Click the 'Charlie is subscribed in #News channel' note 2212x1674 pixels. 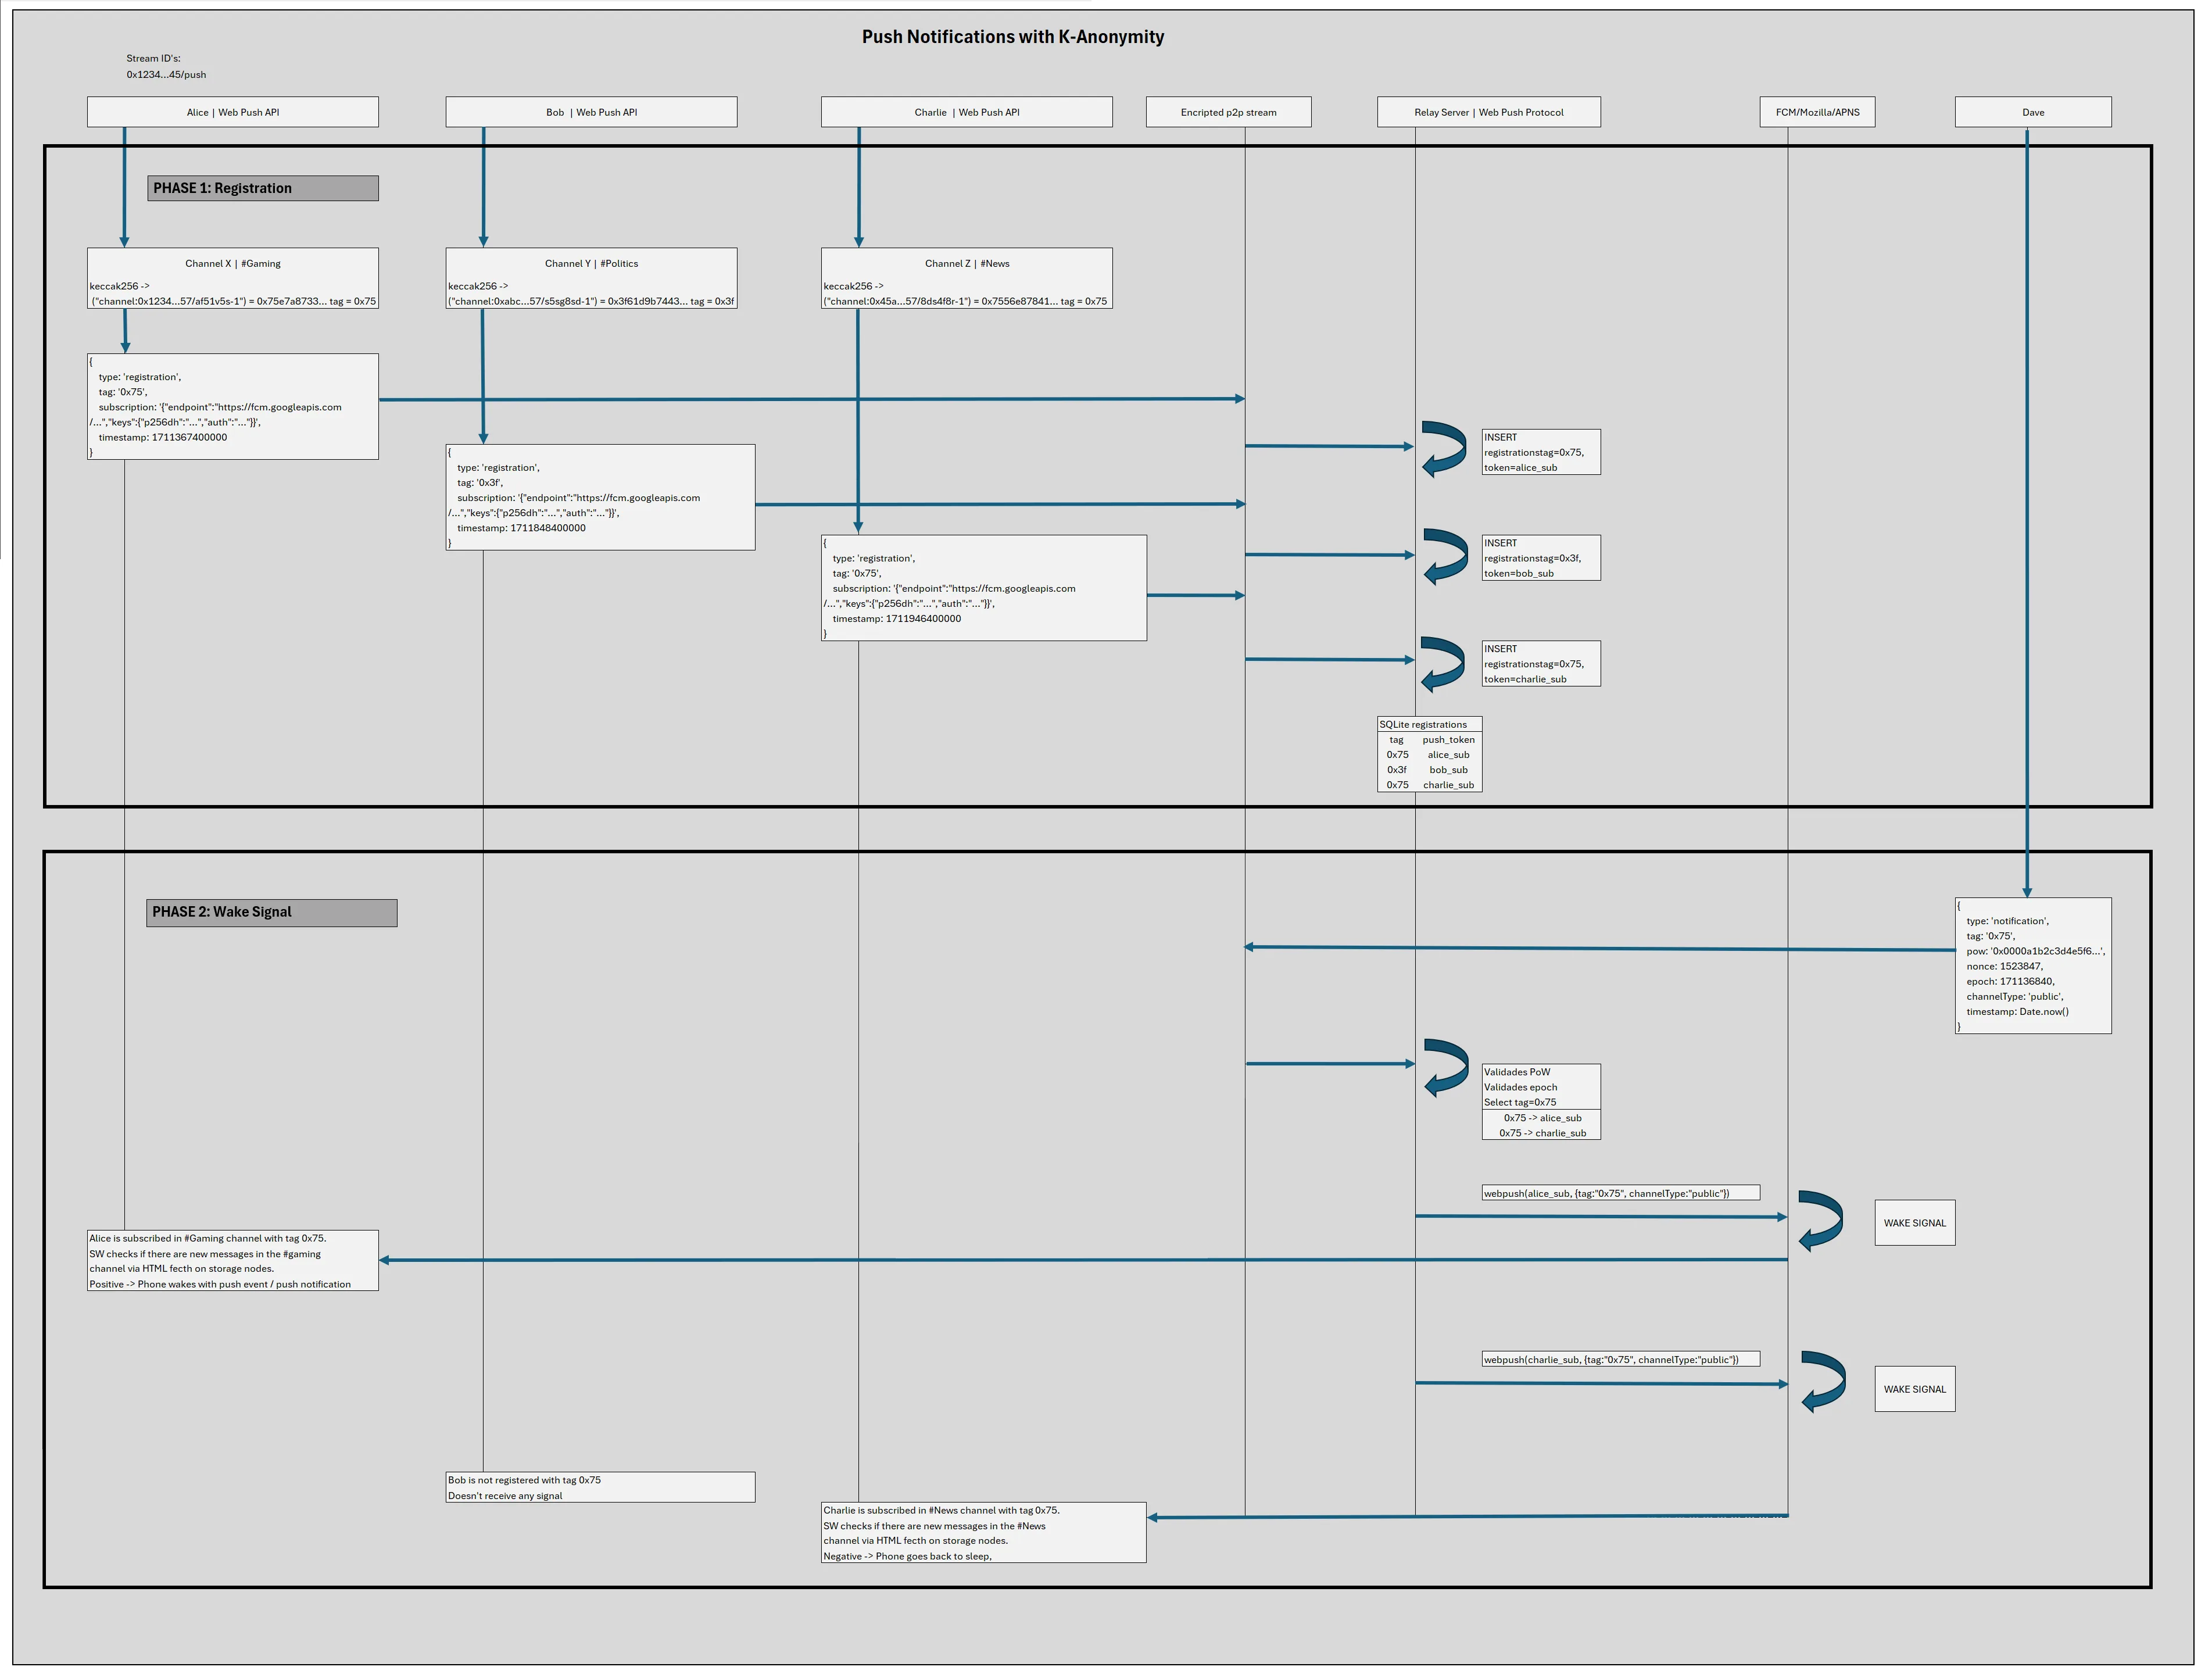(x=984, y=1533)
